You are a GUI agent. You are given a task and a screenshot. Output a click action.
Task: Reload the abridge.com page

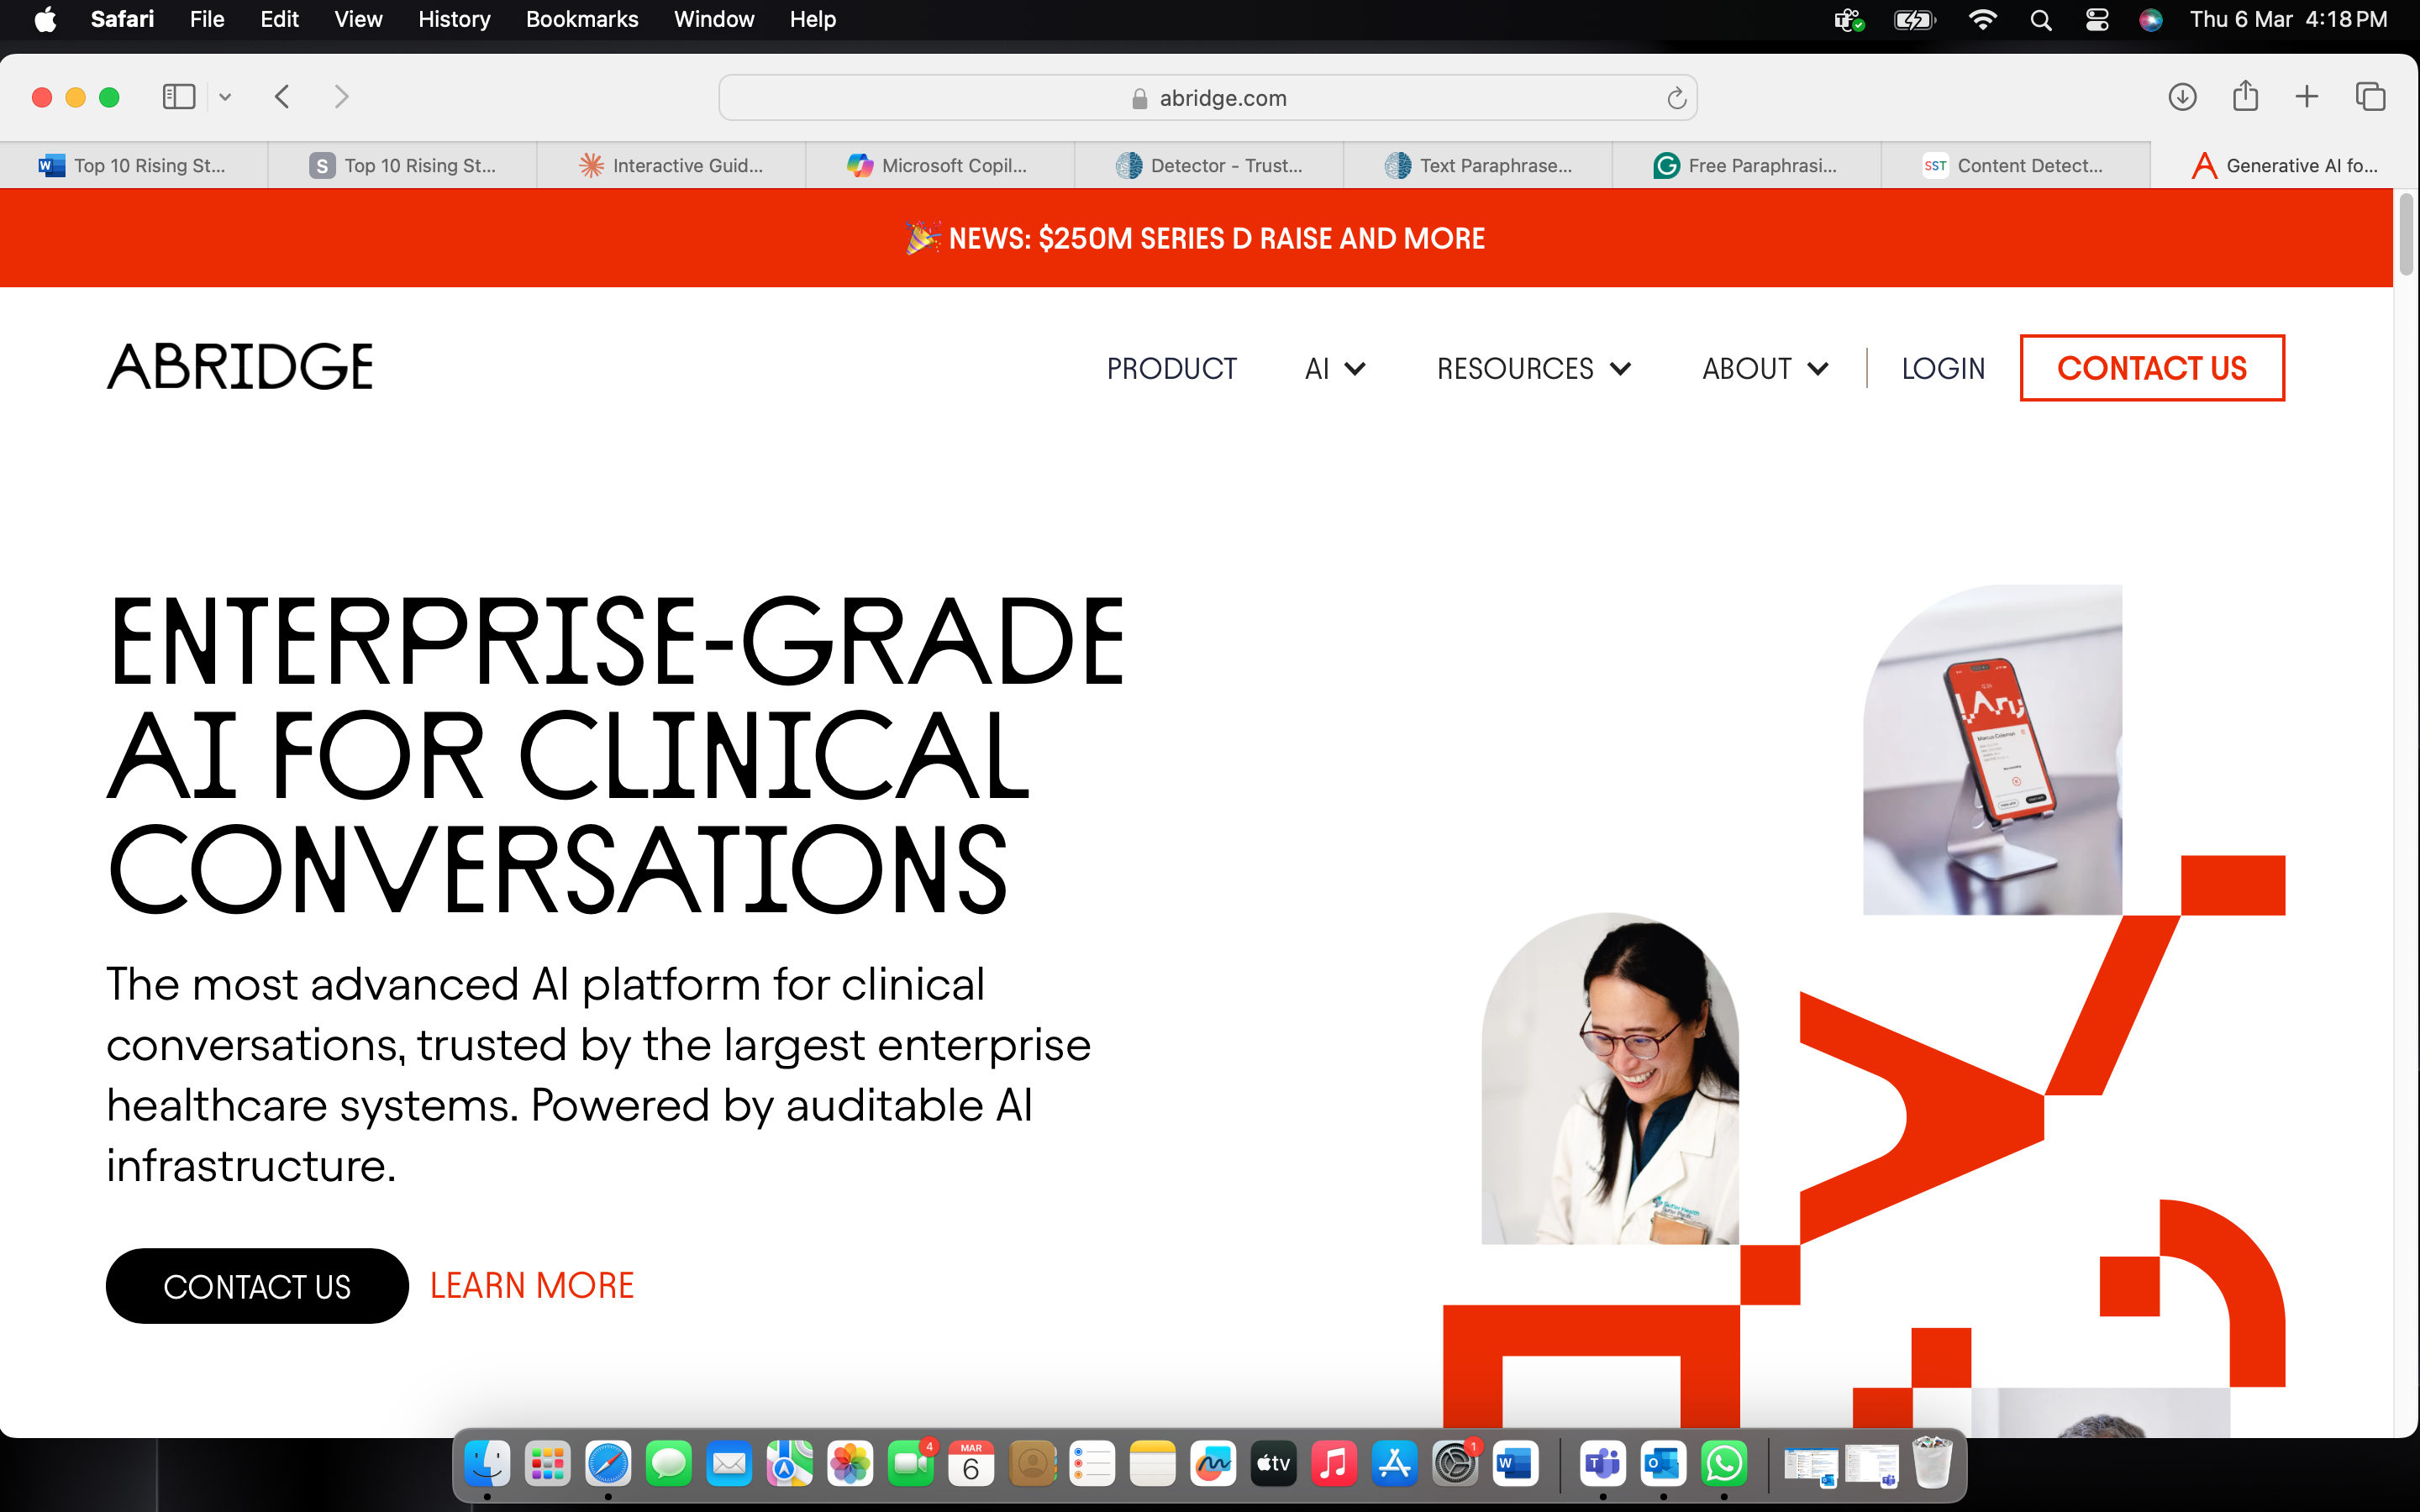coord(1676,98)
